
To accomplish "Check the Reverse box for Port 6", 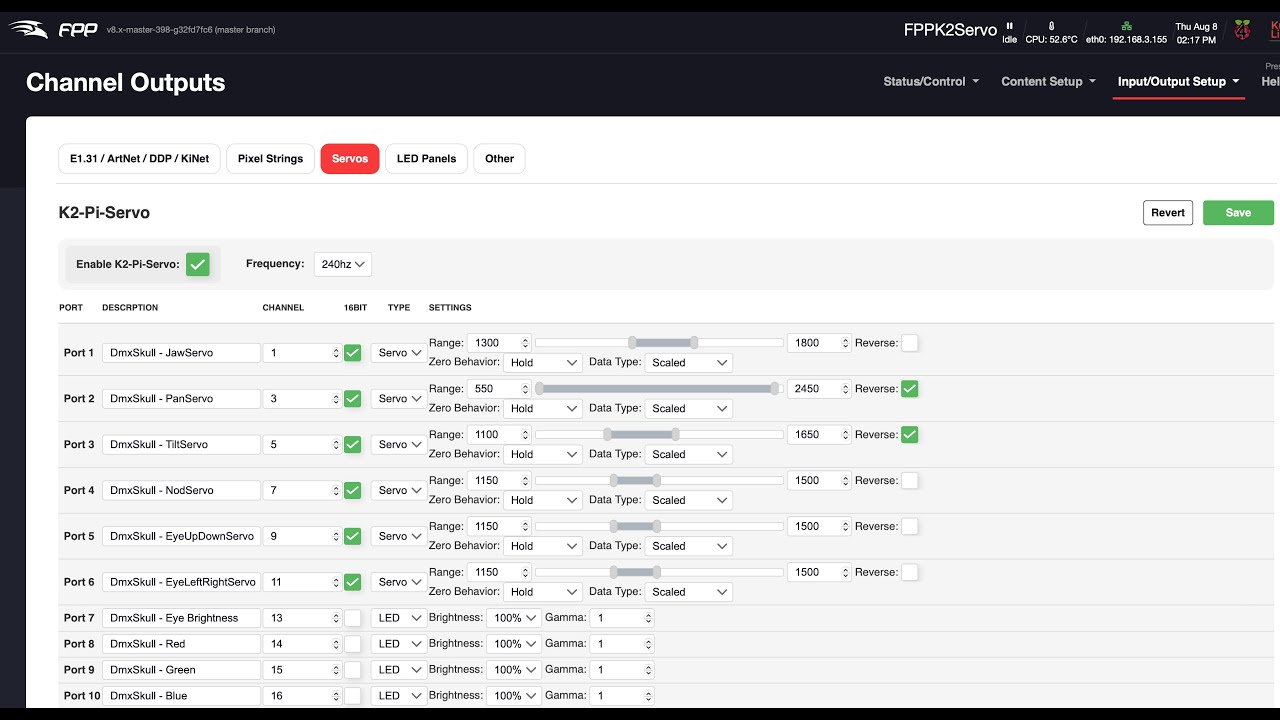I will (909, 572).
